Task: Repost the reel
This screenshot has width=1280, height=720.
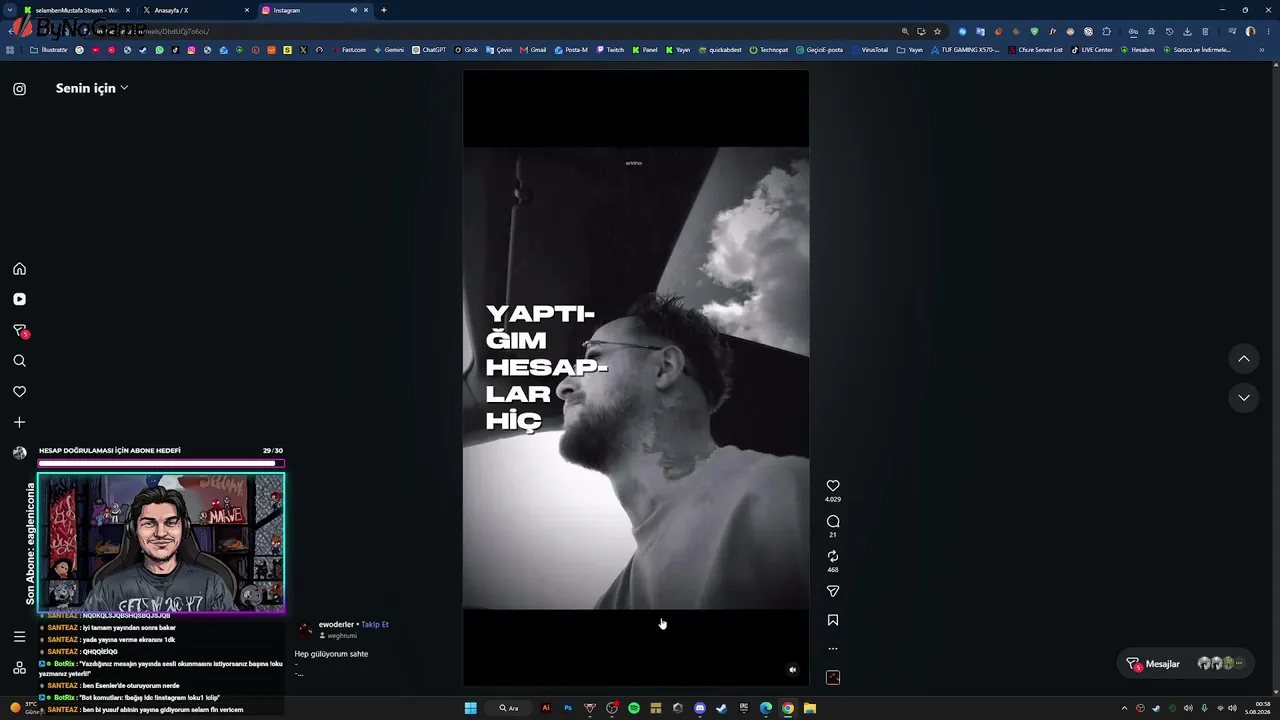Action: point(833,556)
